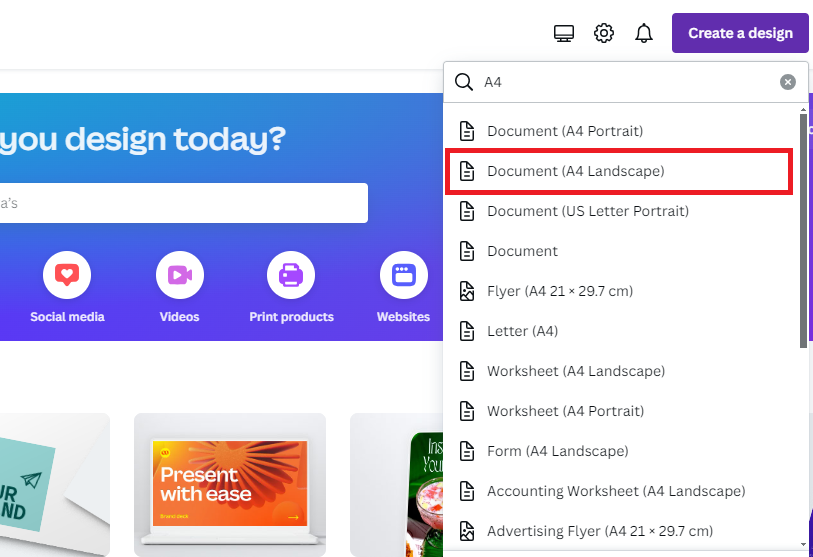The image size is (813, 557).
Task: Click the scrollbar down arrow in dropdown
Action: 803,545
